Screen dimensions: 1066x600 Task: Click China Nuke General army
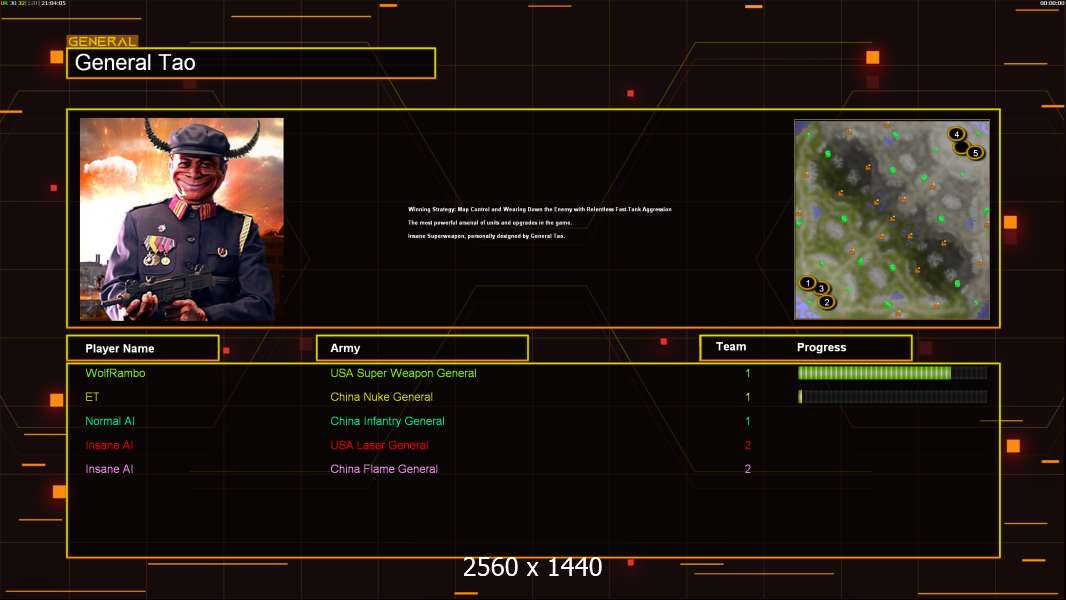point(381,397)
